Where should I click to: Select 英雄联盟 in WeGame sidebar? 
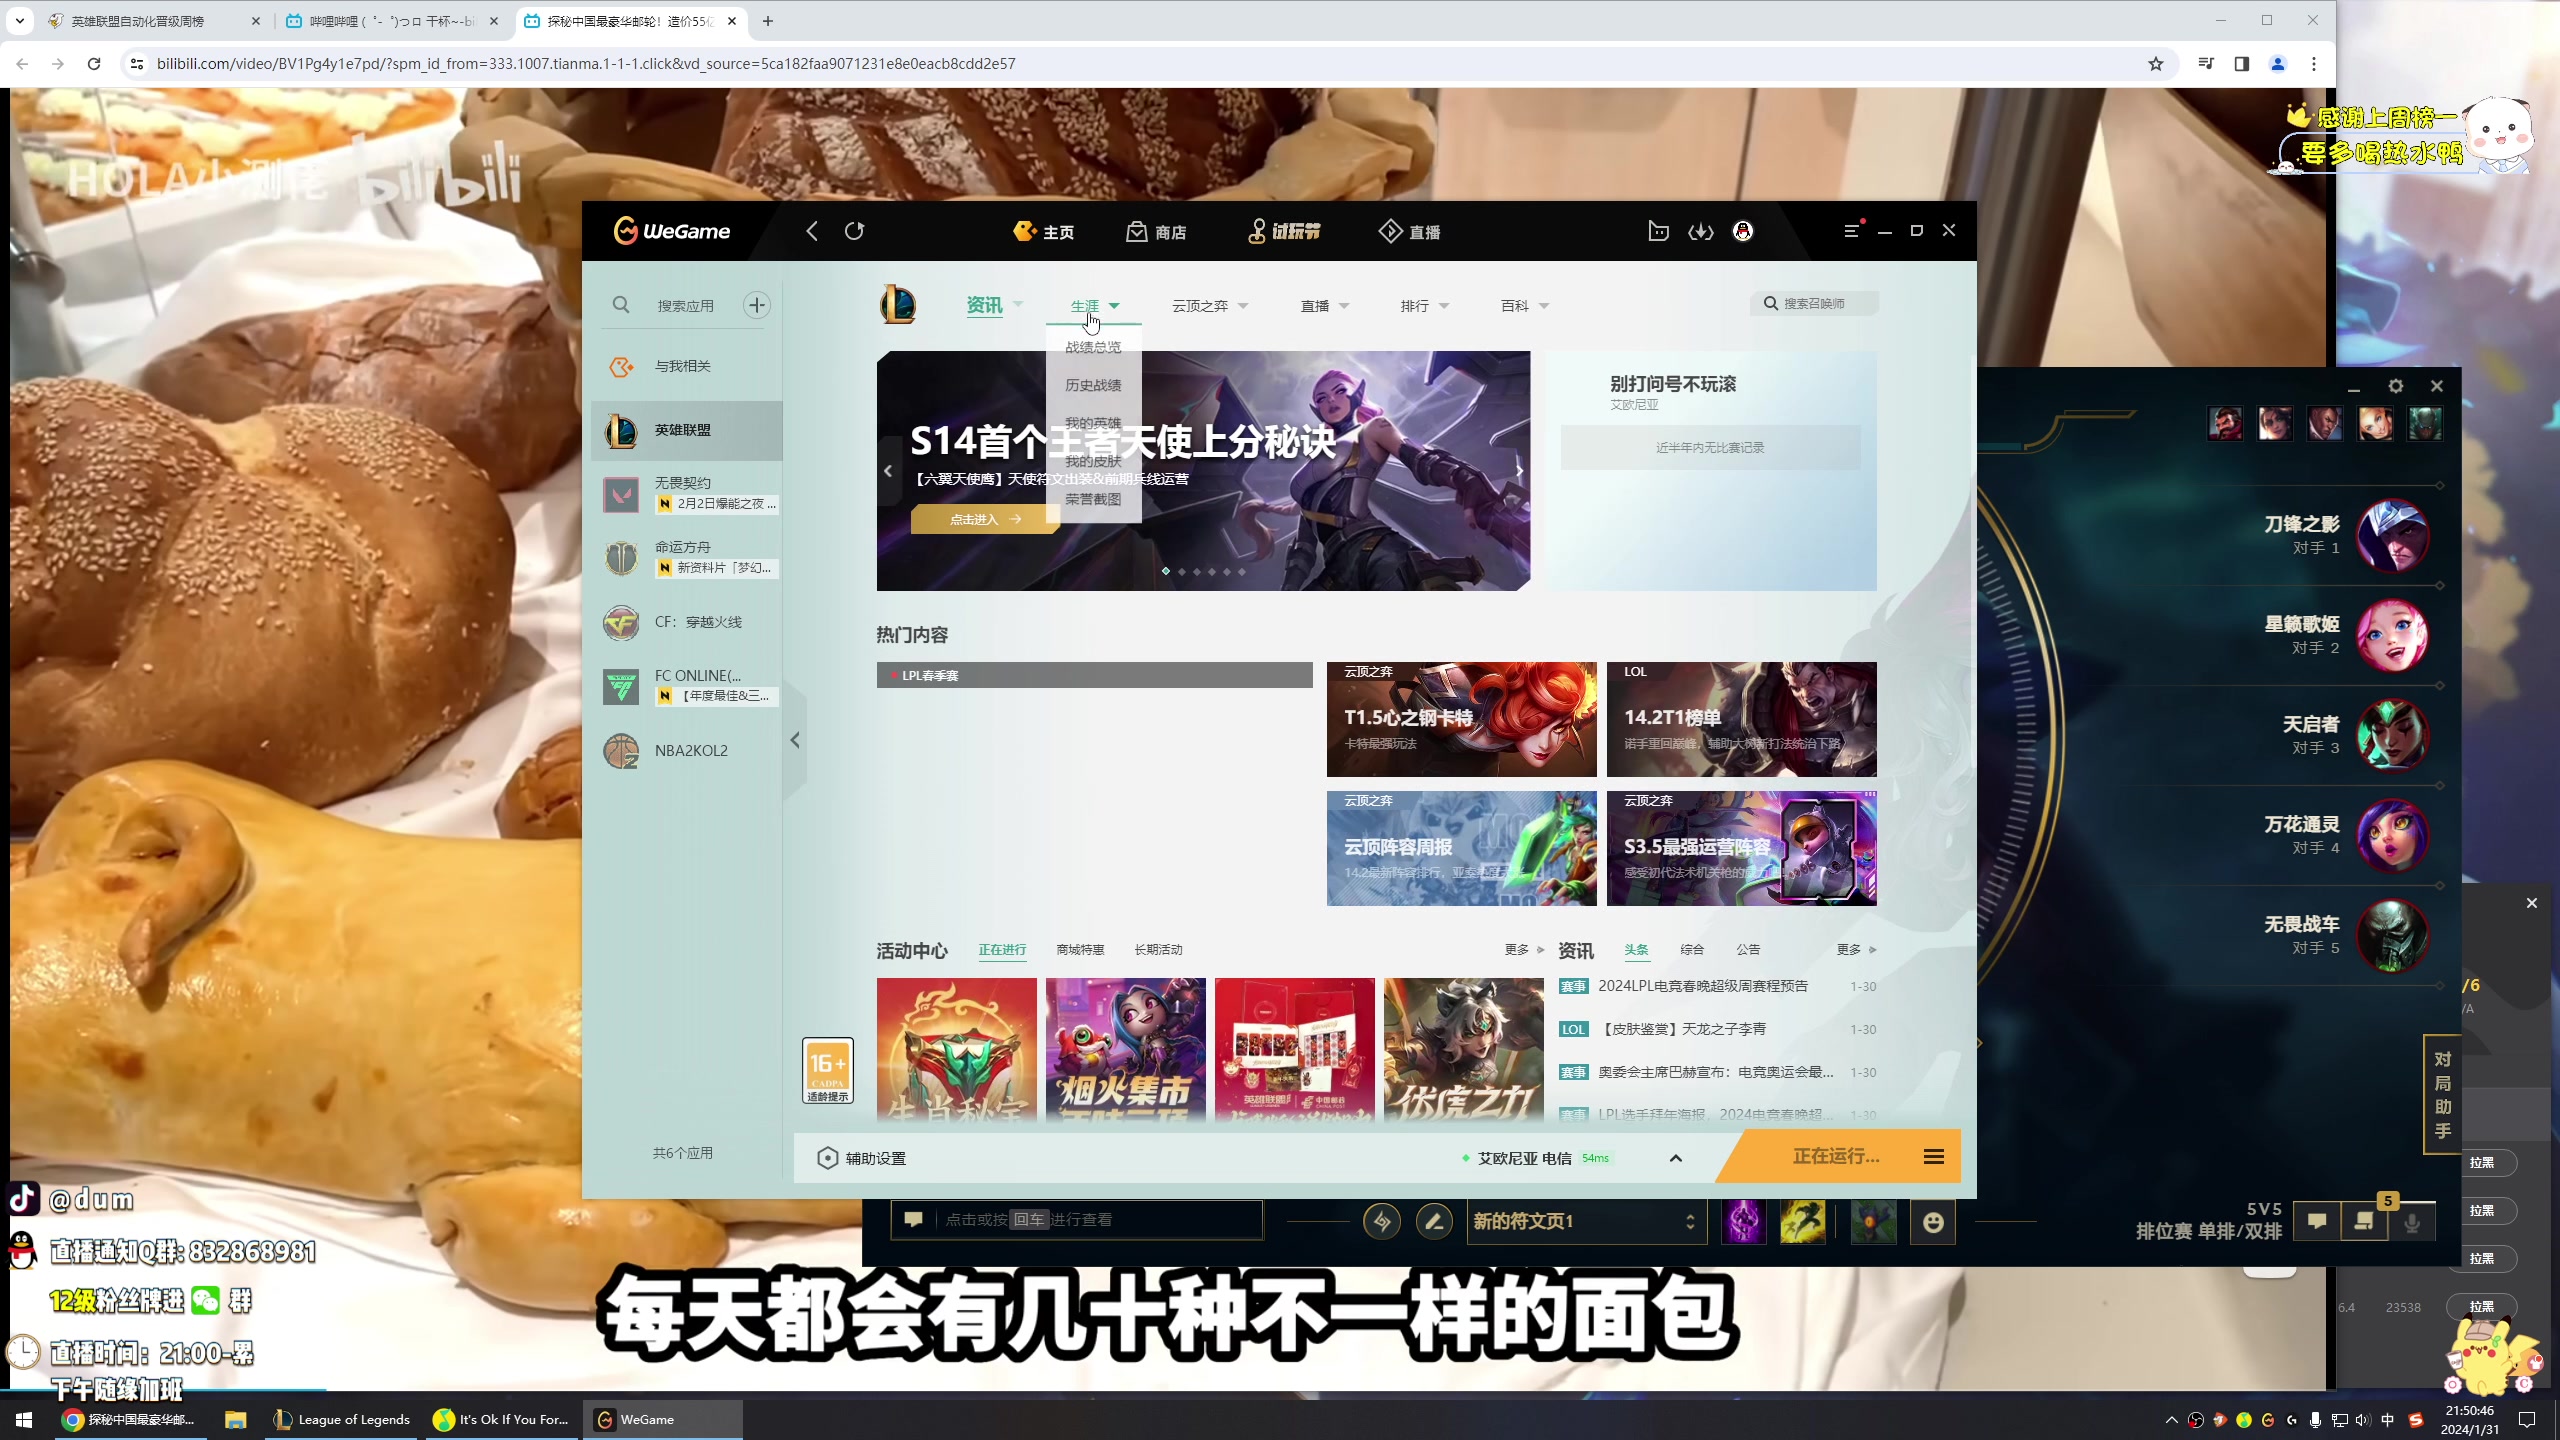point(687,431)
